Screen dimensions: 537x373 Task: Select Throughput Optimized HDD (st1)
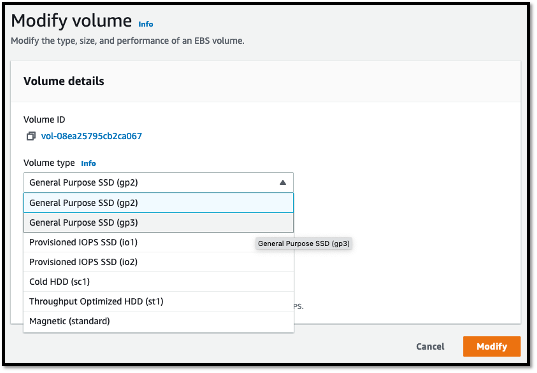coord(159,302)
